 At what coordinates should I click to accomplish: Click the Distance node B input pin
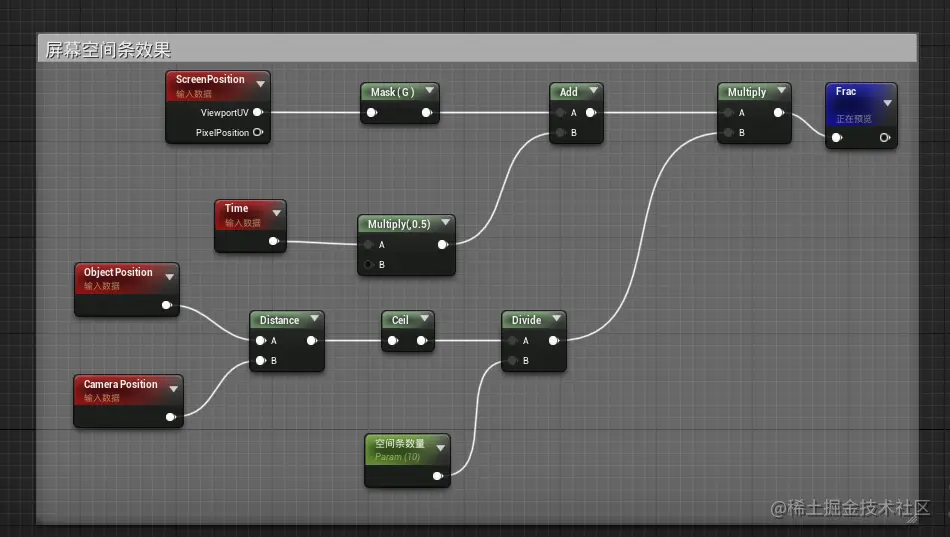261,361
